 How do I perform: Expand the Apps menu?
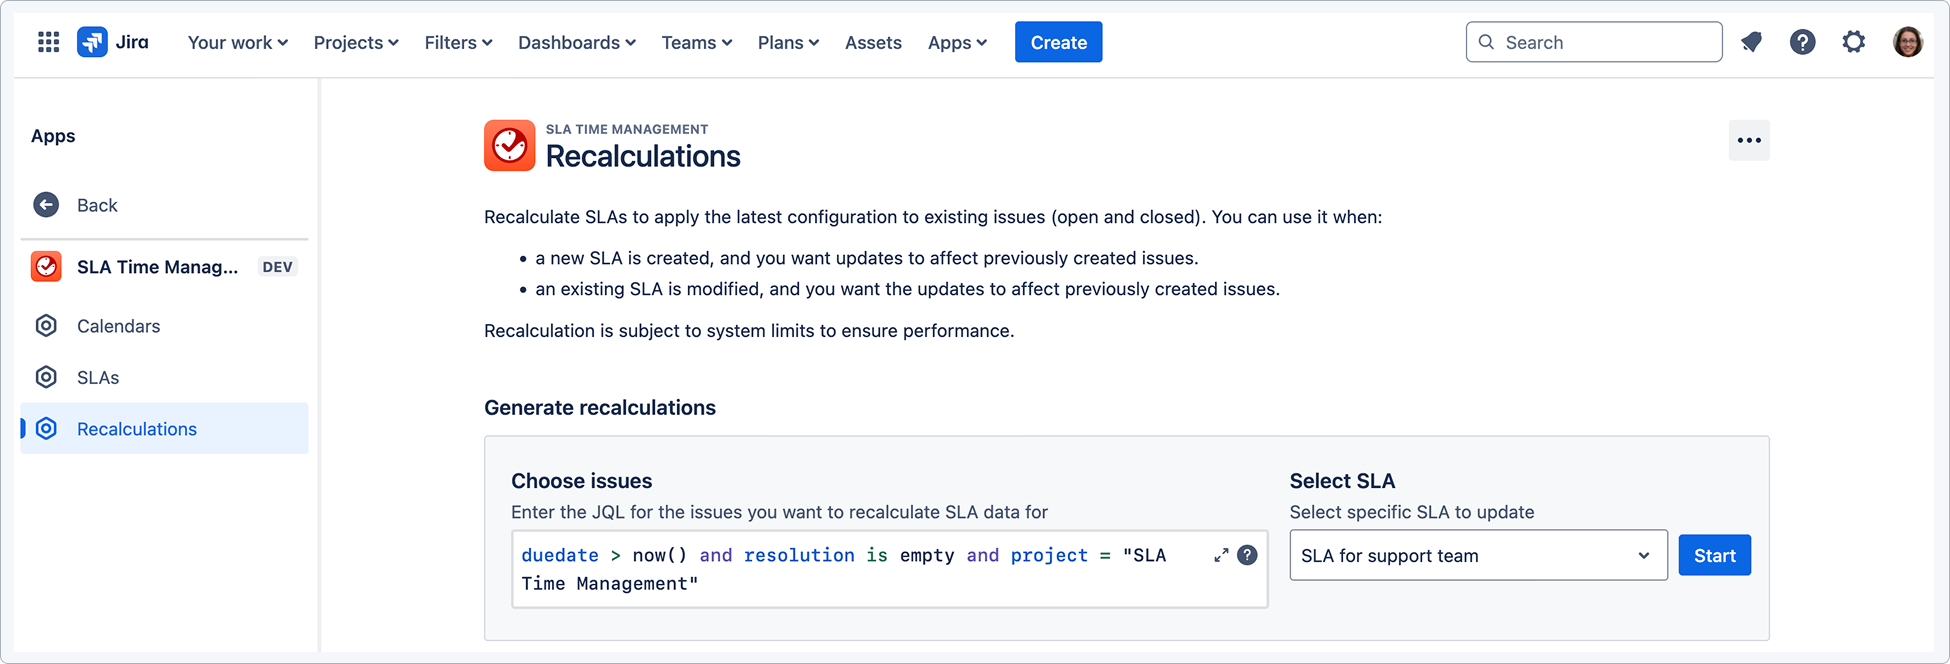[957, 42]
